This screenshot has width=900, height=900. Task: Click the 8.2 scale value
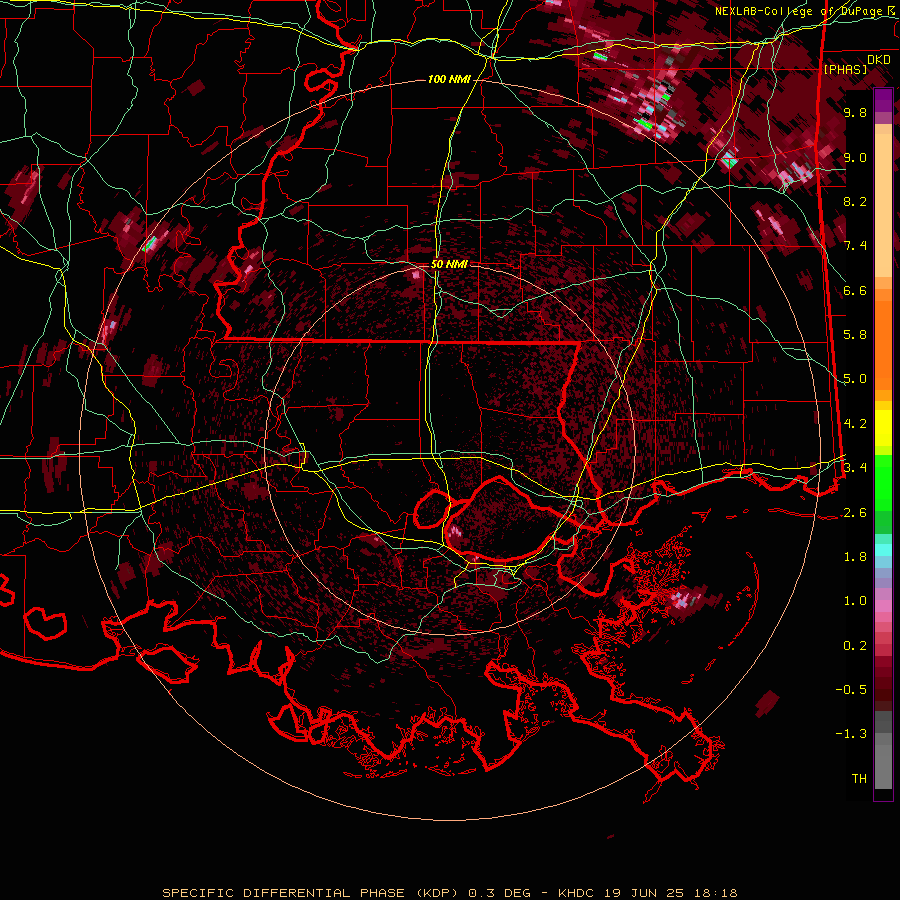coord(855,201)
